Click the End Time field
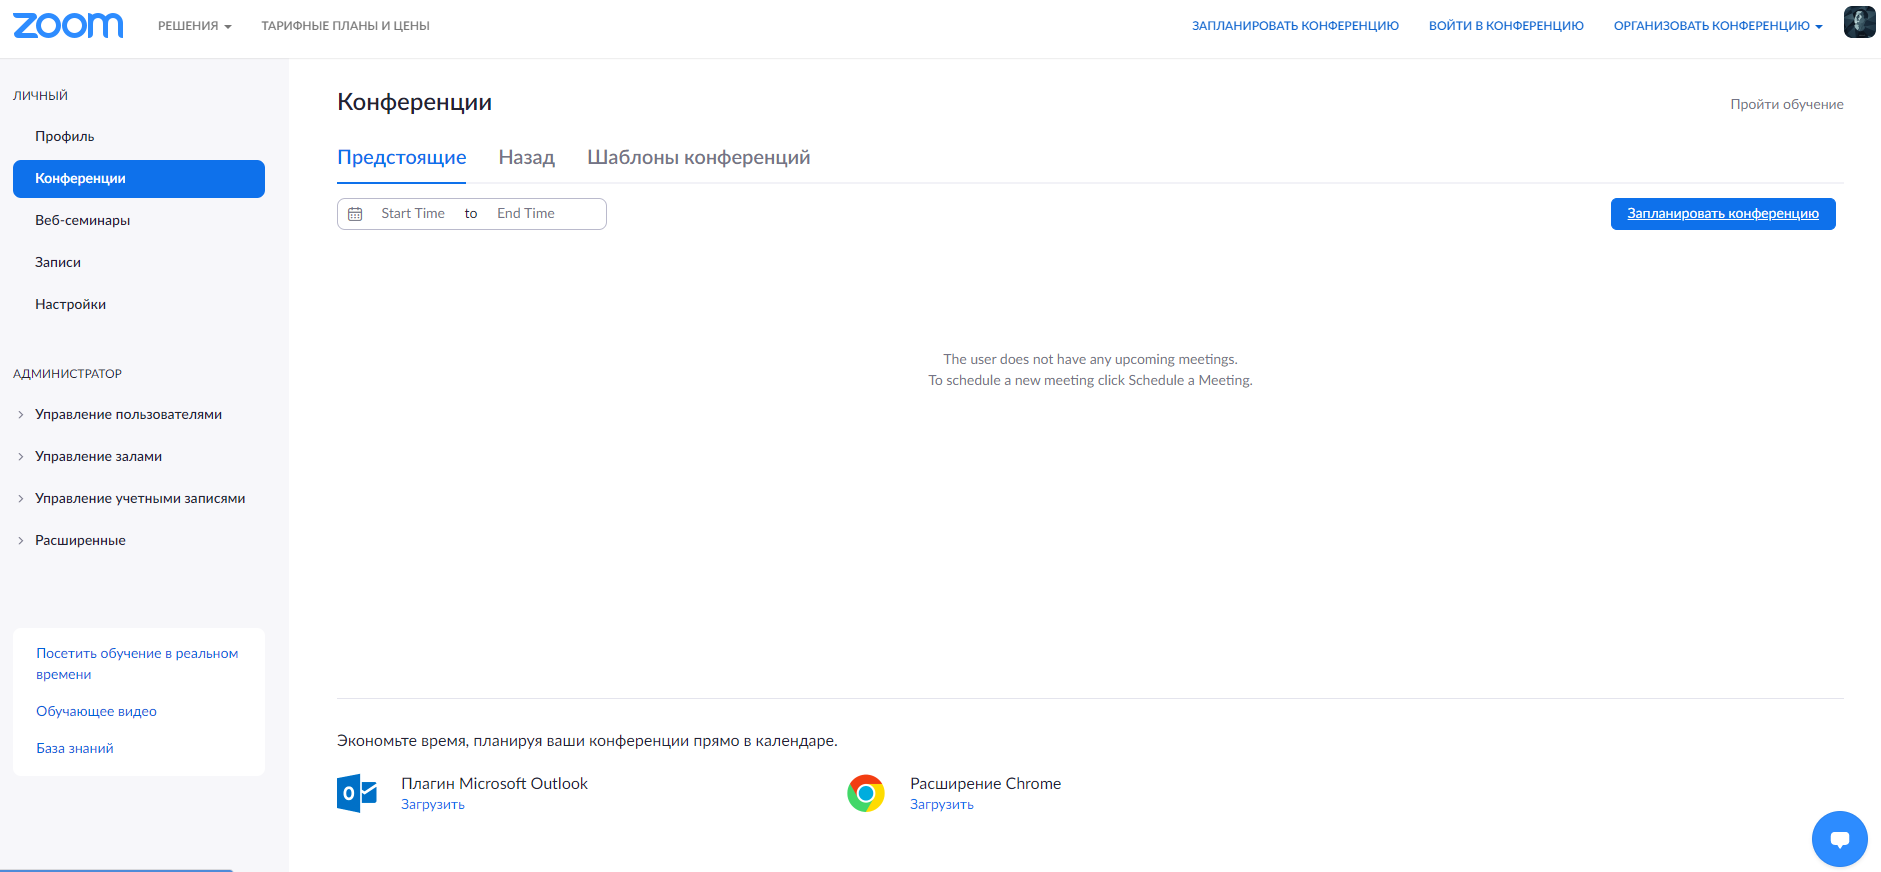This screenshot has height=872, width=1881. point(526,214)
